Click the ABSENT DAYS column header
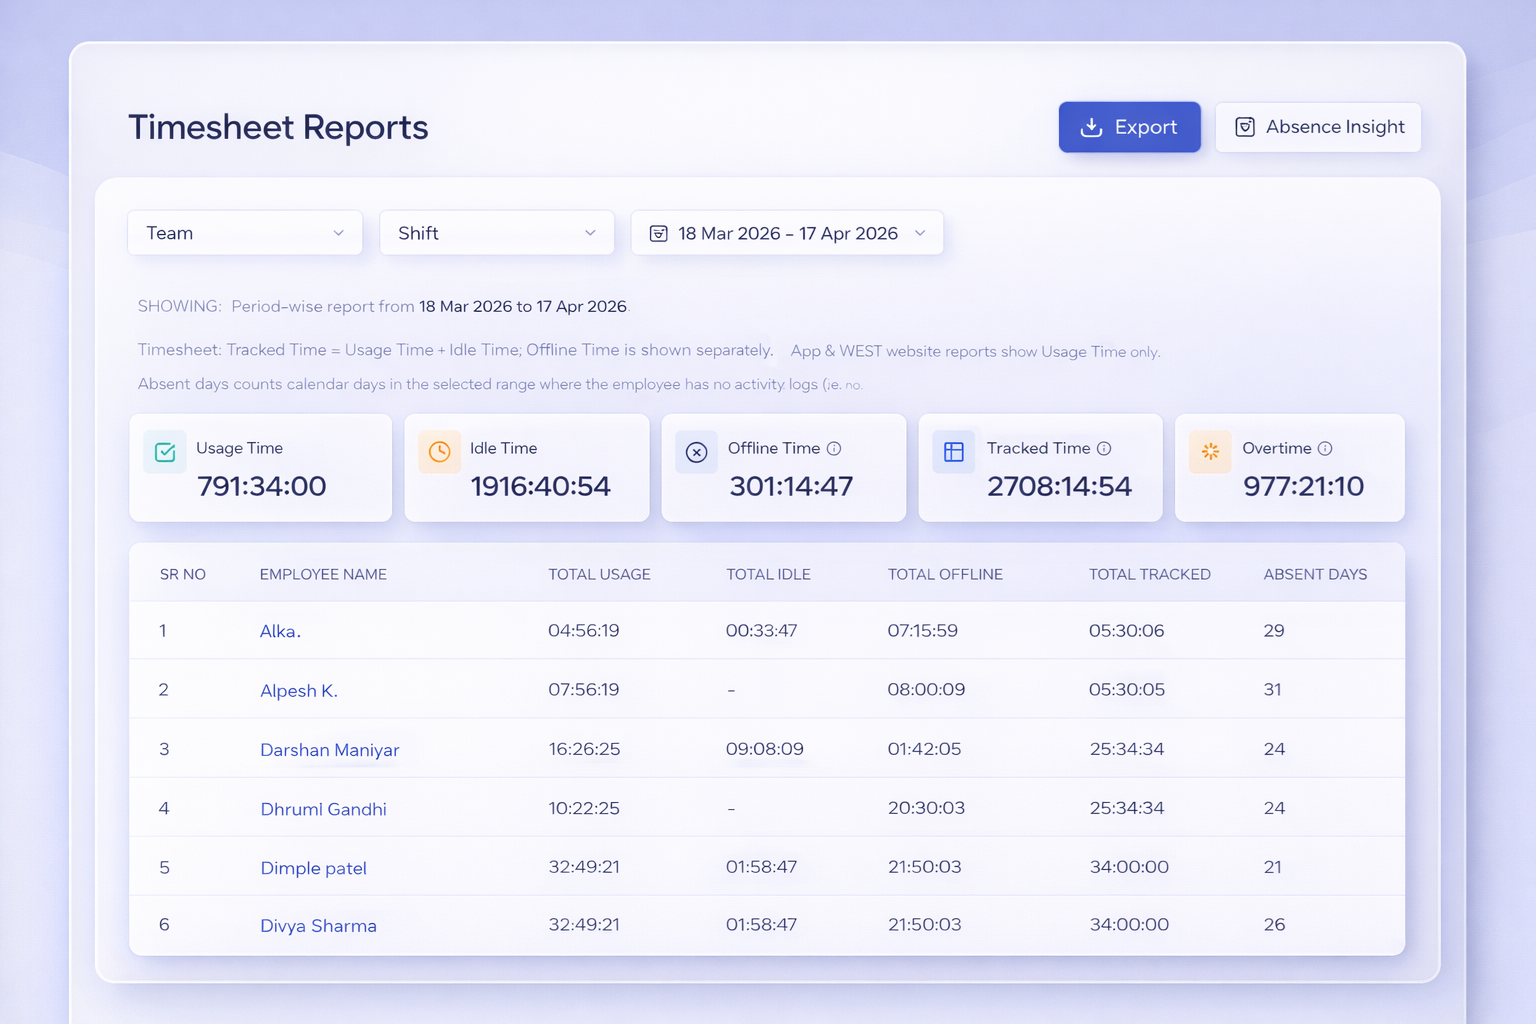The height and width of the screenshot is (1024, 1536). 1315,574
